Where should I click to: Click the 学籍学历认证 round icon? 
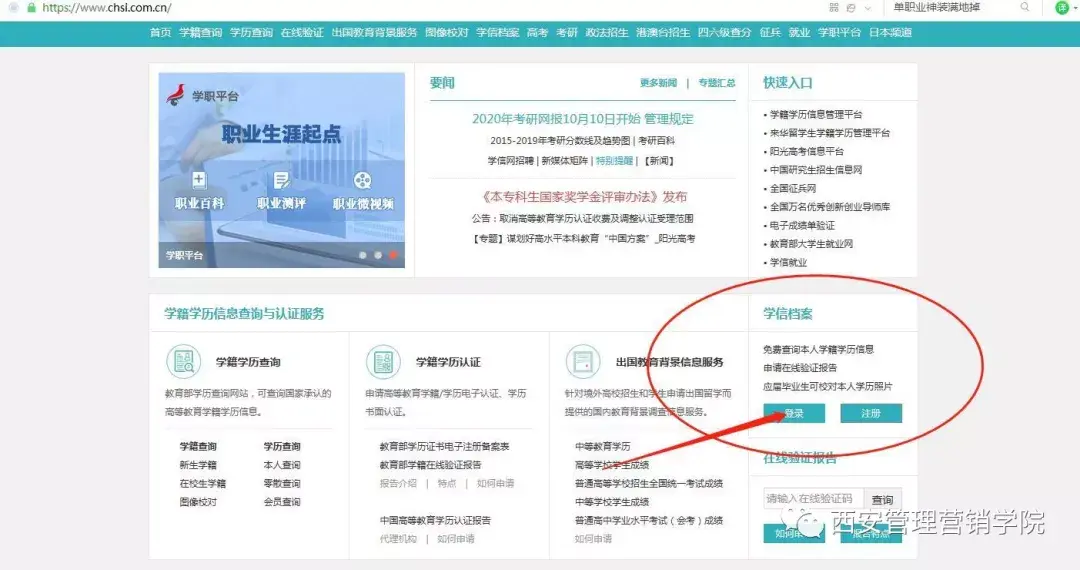[x=384, y=361]
